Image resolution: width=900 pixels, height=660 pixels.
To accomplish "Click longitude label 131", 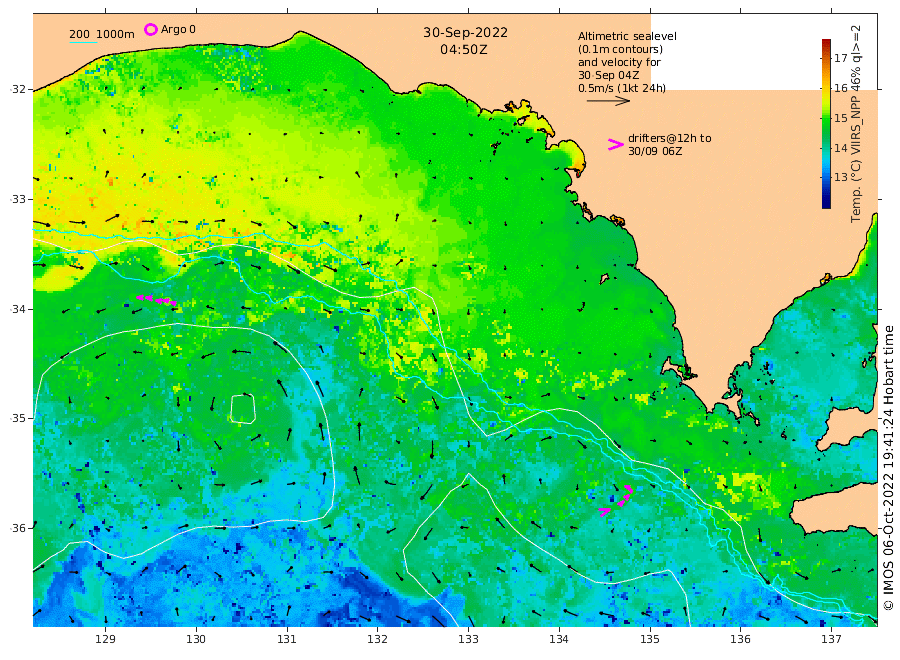I will (x=287, y=639).
